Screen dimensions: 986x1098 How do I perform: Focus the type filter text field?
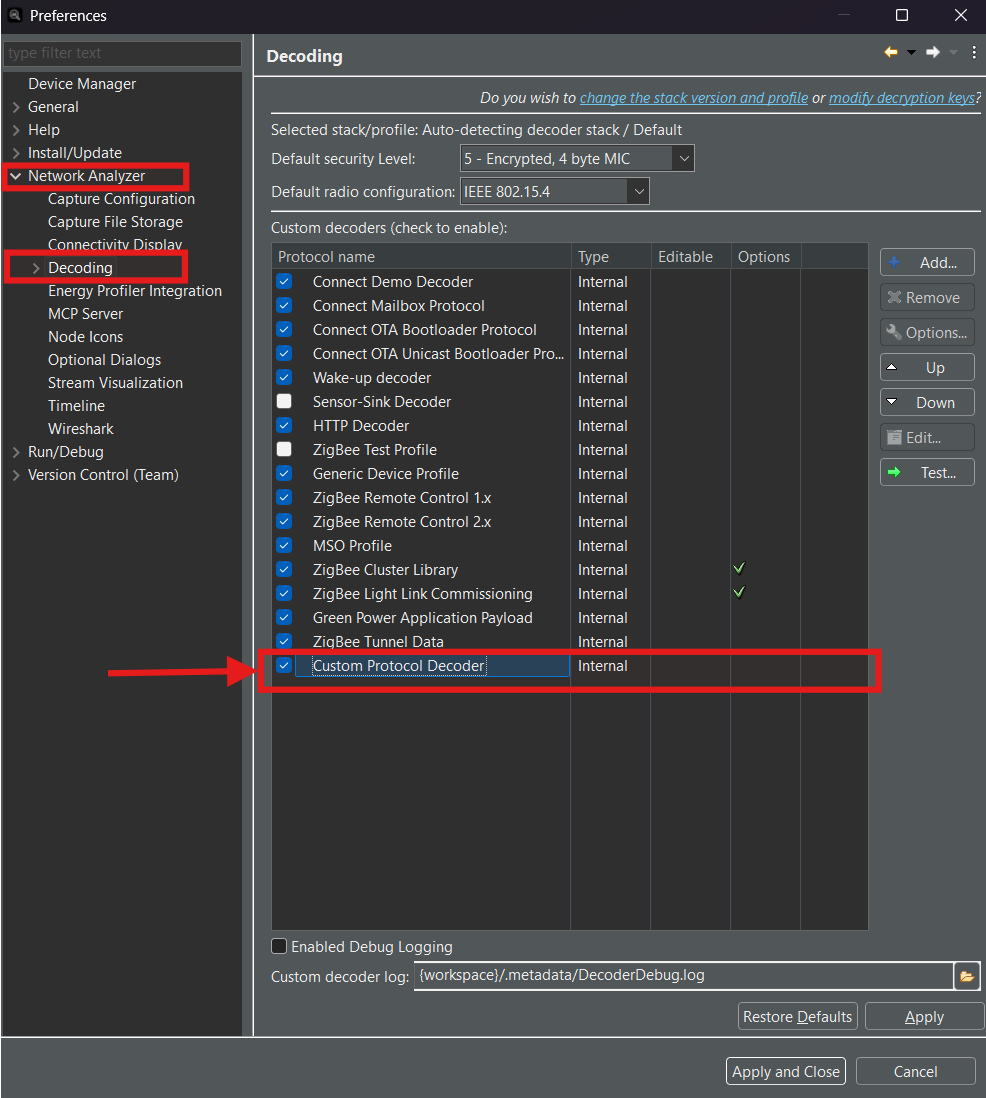coord(123,53)
